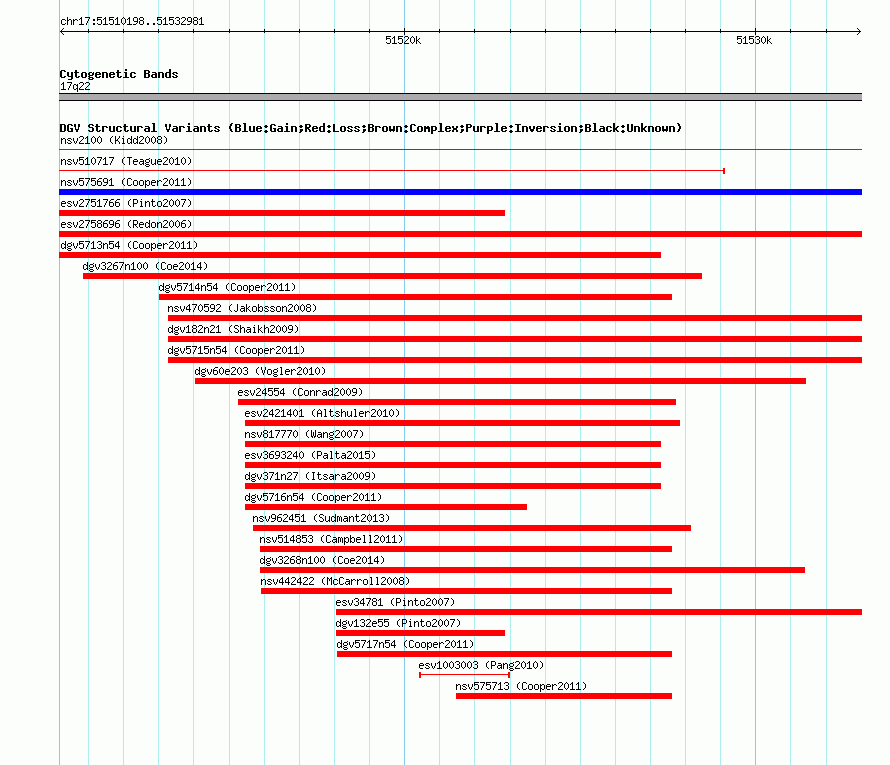
Task: Select the nsv510717 (Teague2010) variant label
Action: tap(126, 161)
